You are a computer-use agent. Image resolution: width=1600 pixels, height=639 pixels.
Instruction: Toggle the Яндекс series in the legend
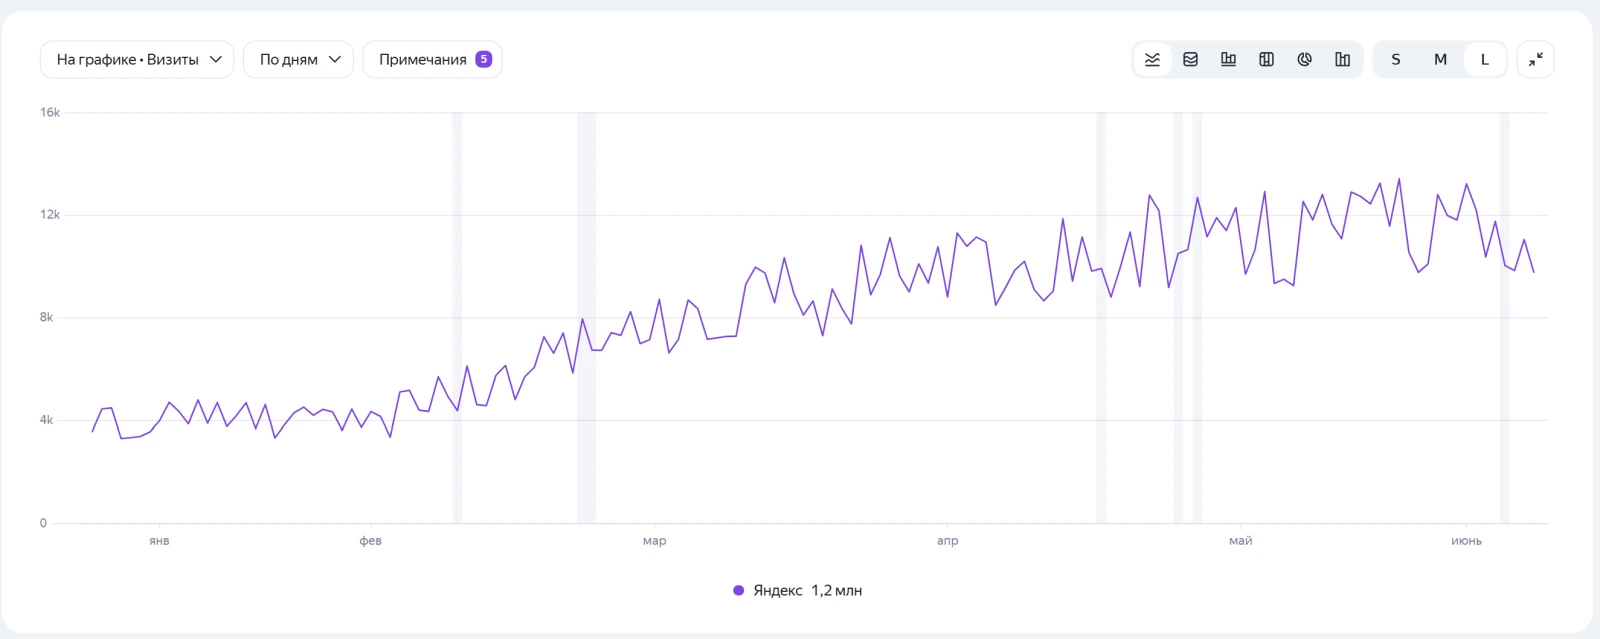click(x=797, y=591)
